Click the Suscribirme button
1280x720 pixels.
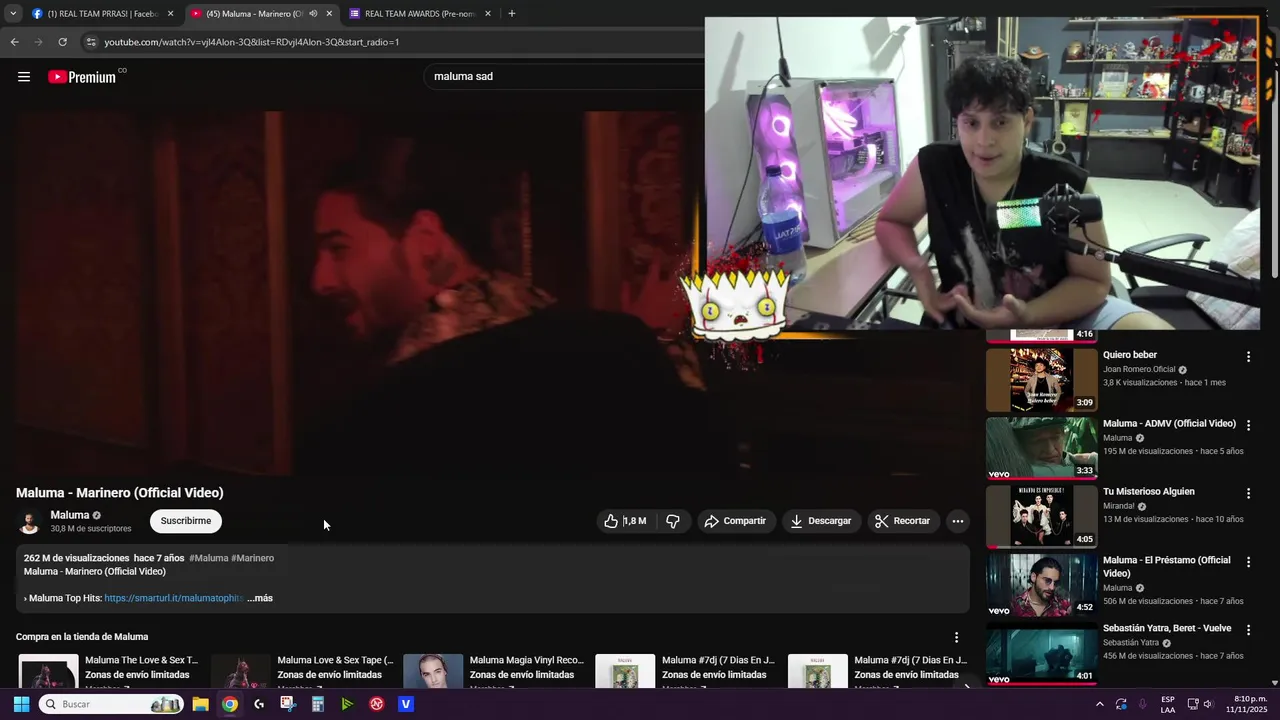(186, 521)
